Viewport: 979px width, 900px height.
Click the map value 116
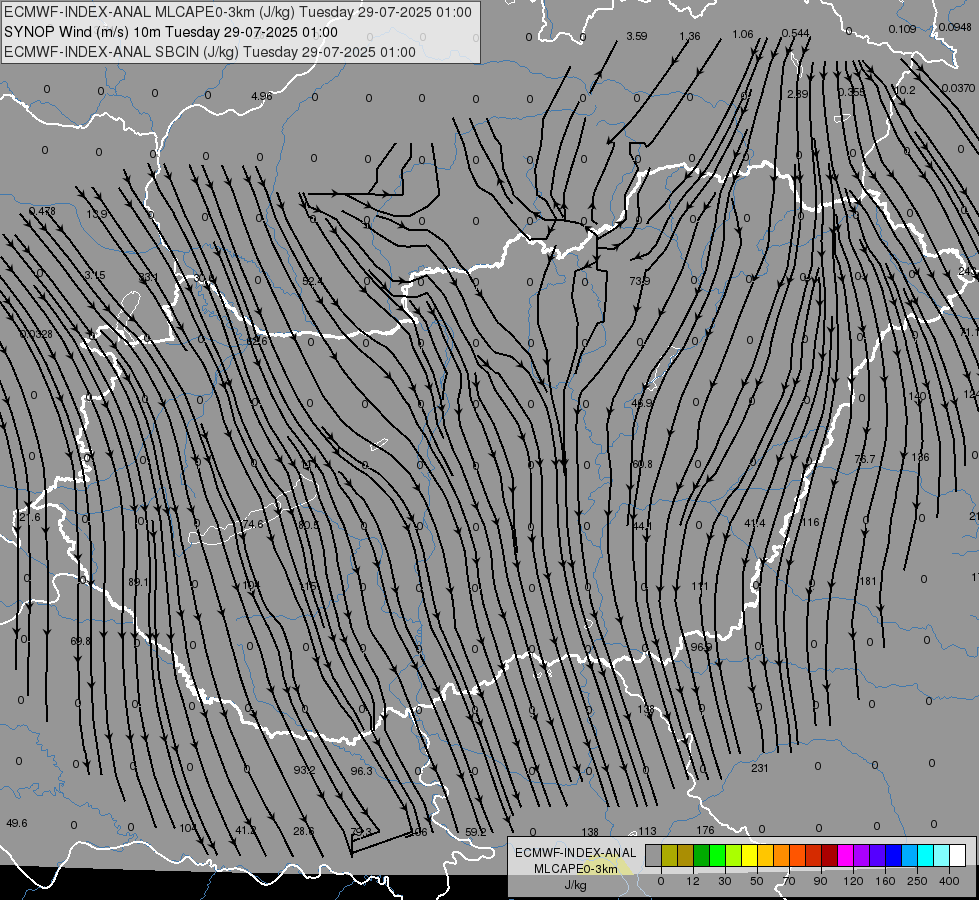coord(810,522)
